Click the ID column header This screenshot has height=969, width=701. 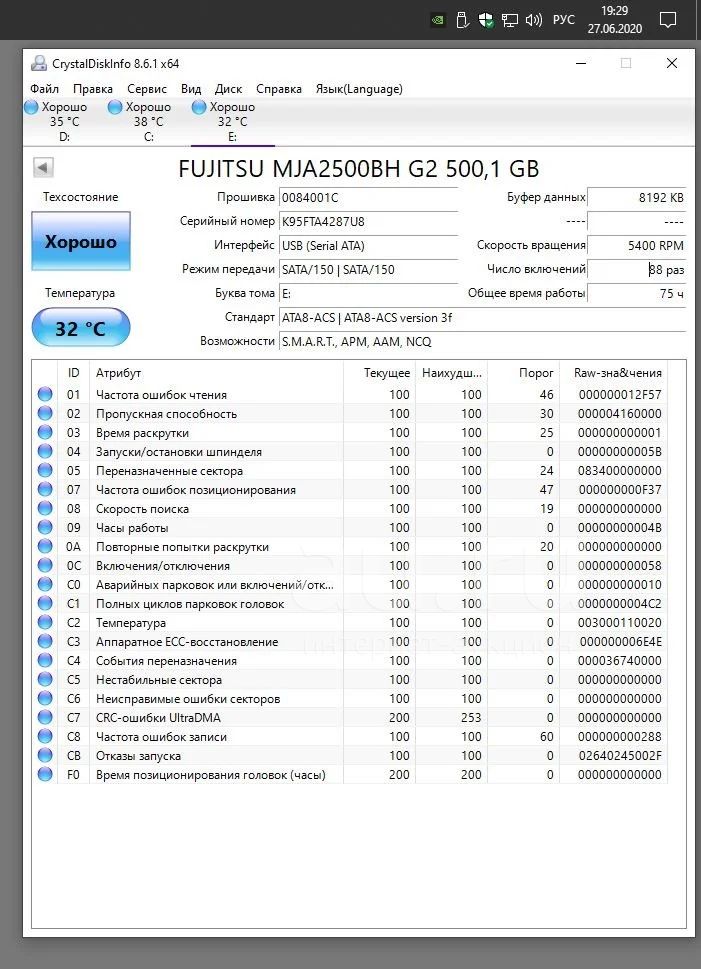(74, 373)
